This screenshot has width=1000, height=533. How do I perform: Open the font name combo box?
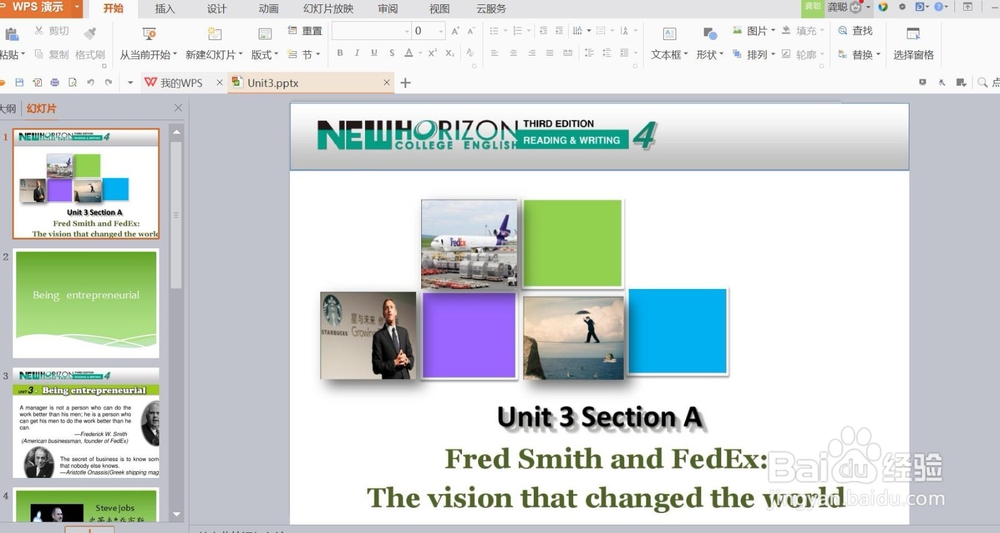[371, 31]
